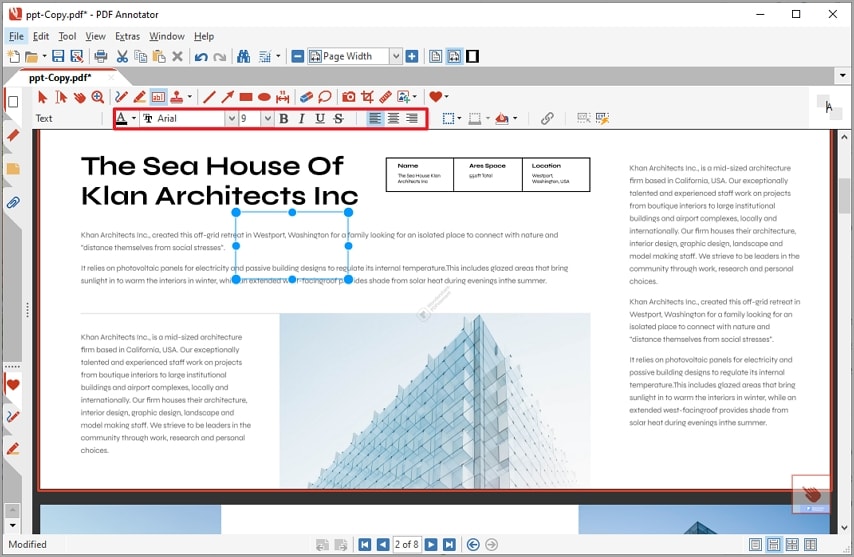Image resolution: width=854 pixels, height=557 pixels.
Task: Expand the Favorites heart dropdown arrow
Action: point(447,97)
